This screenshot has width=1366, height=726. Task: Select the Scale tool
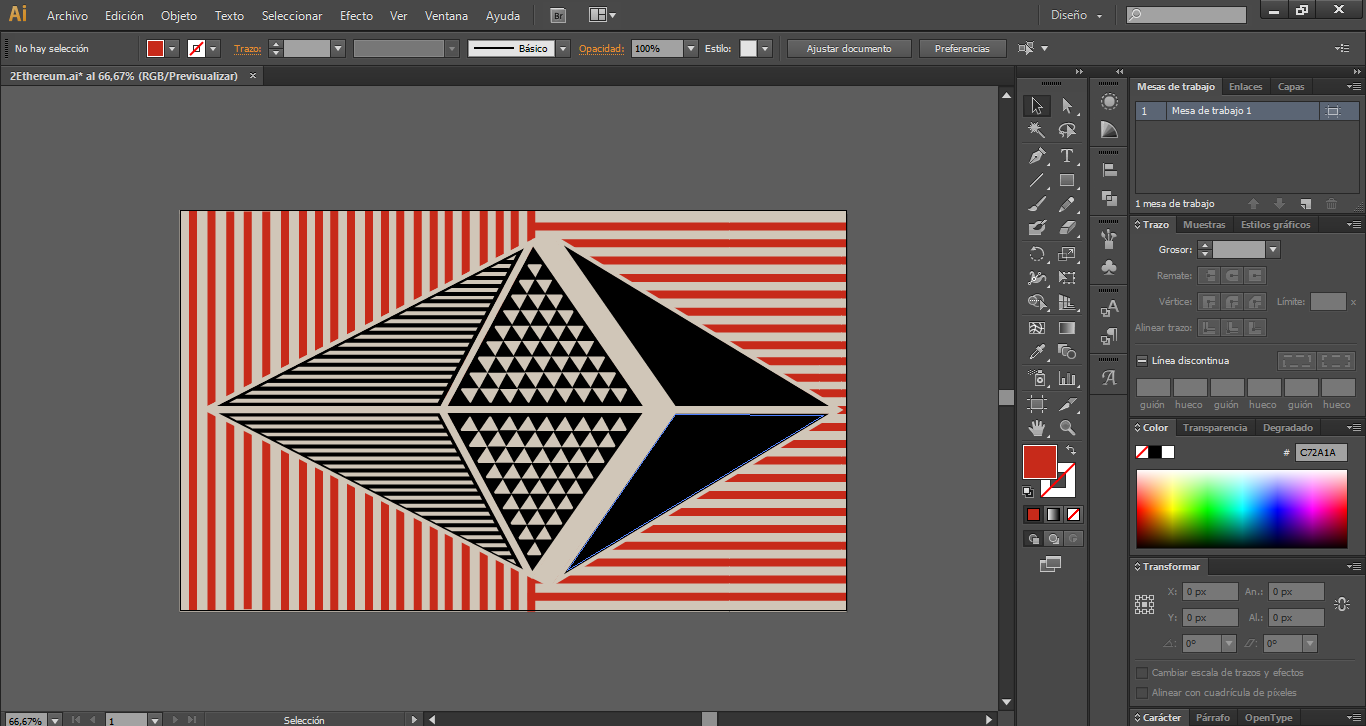click(x=1067, y=255)
